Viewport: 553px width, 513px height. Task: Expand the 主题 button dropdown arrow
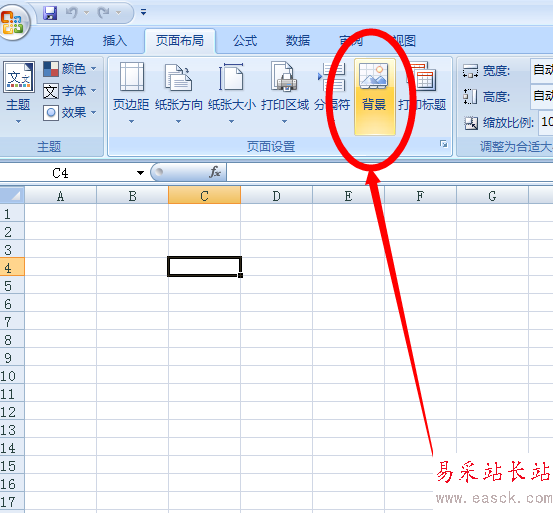click(x=18, y=122)
